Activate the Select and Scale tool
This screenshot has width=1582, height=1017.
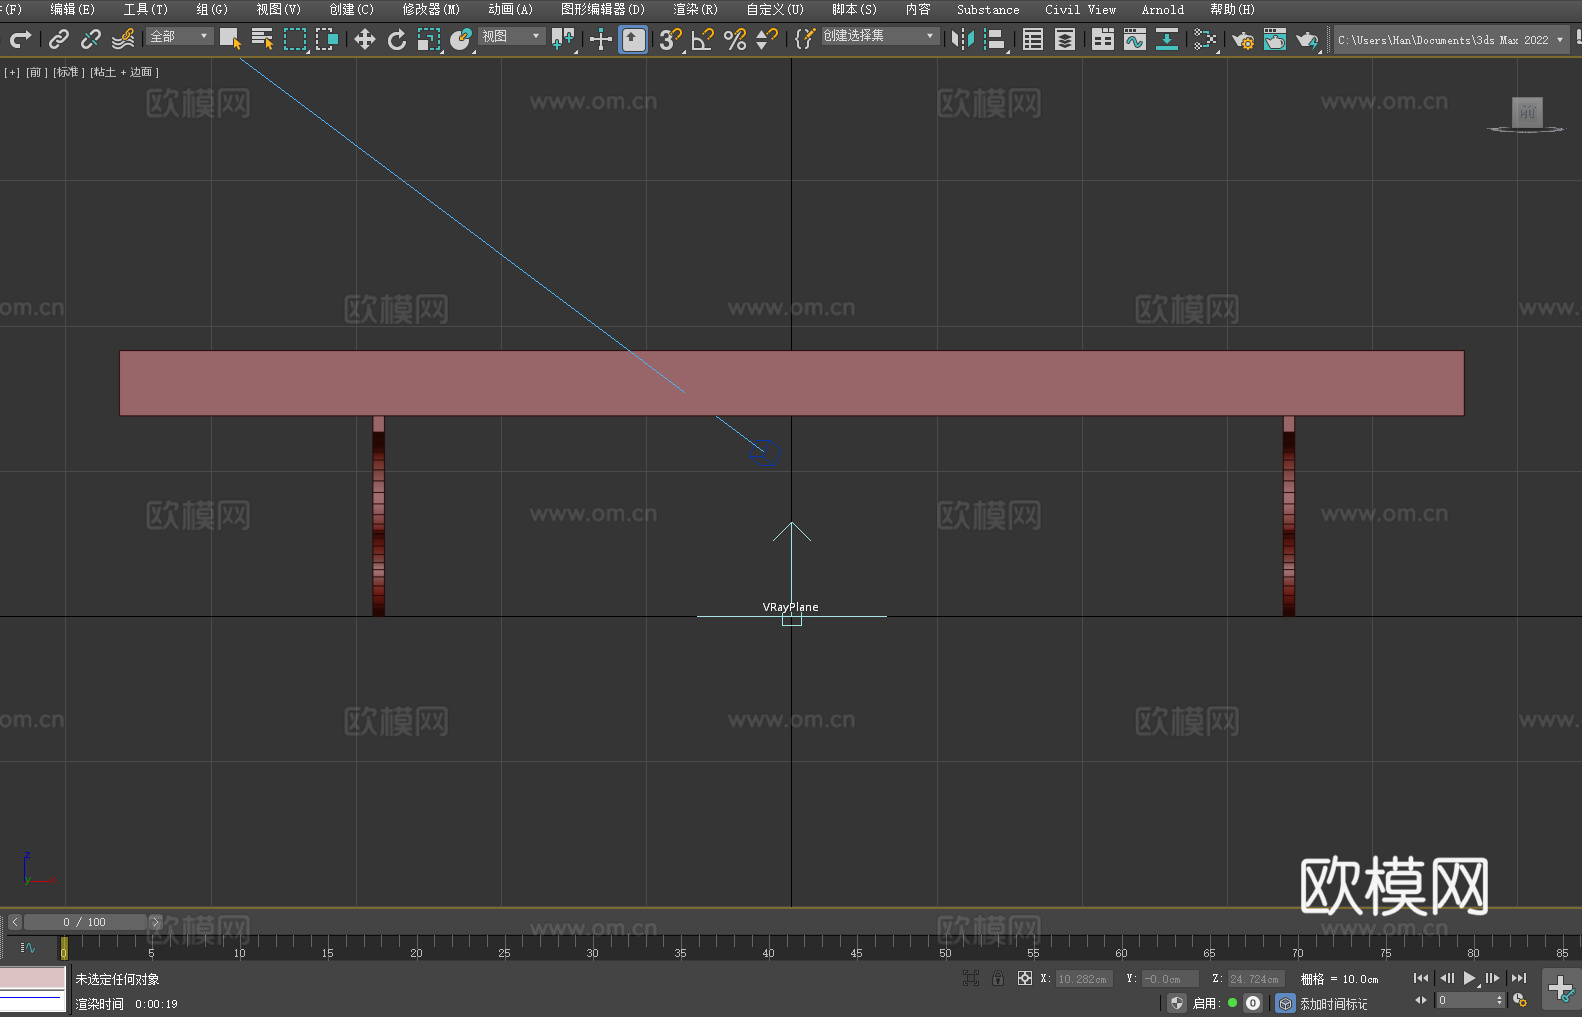[x=428, y=39]
